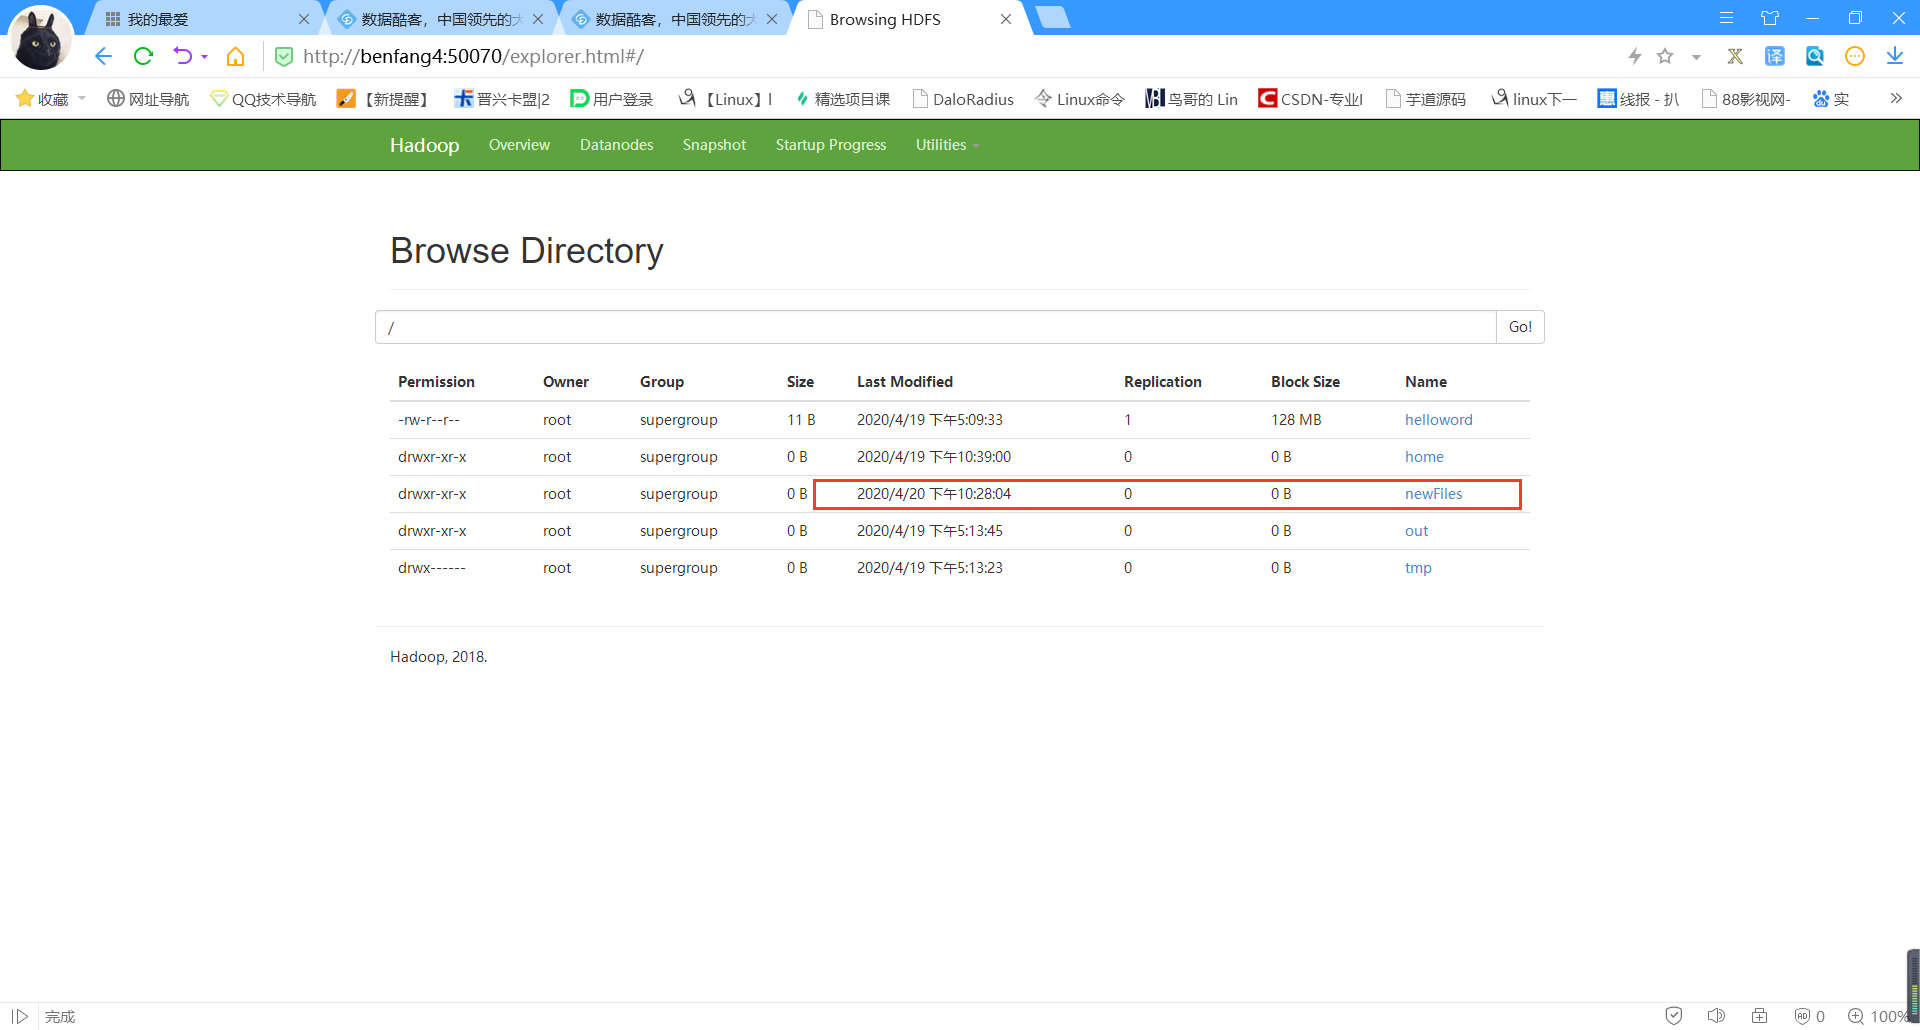
Task: Open Overview menu item
Action: pyautogui.click(x=519, y=145)
